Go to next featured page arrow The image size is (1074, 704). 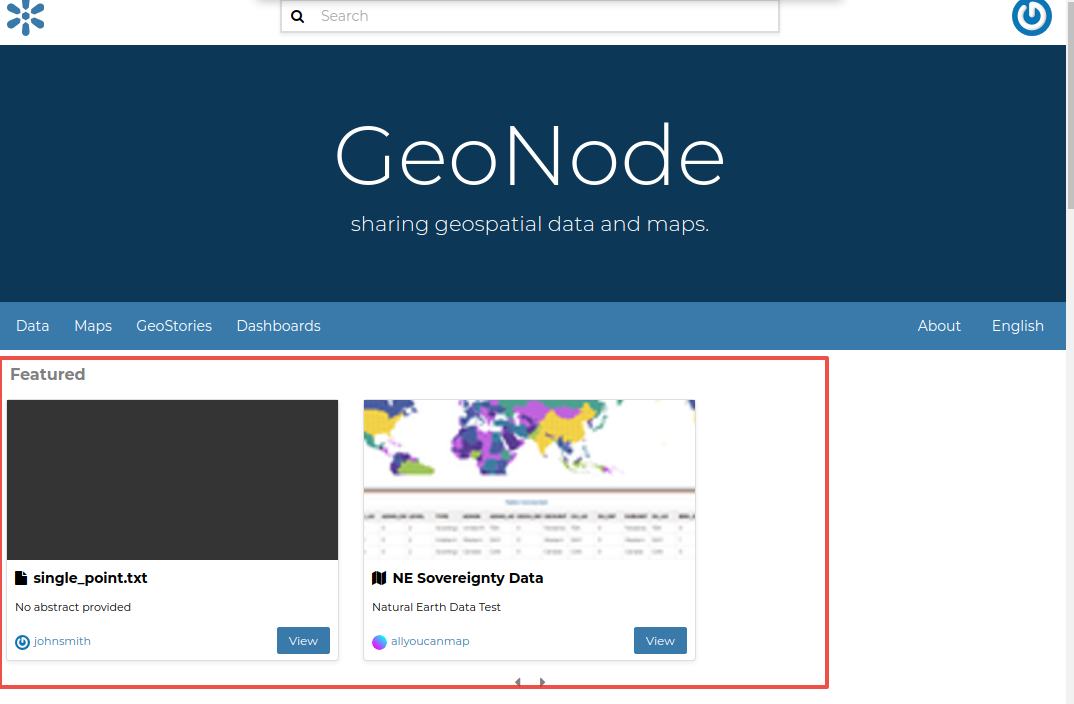click(x=542, y=682)
